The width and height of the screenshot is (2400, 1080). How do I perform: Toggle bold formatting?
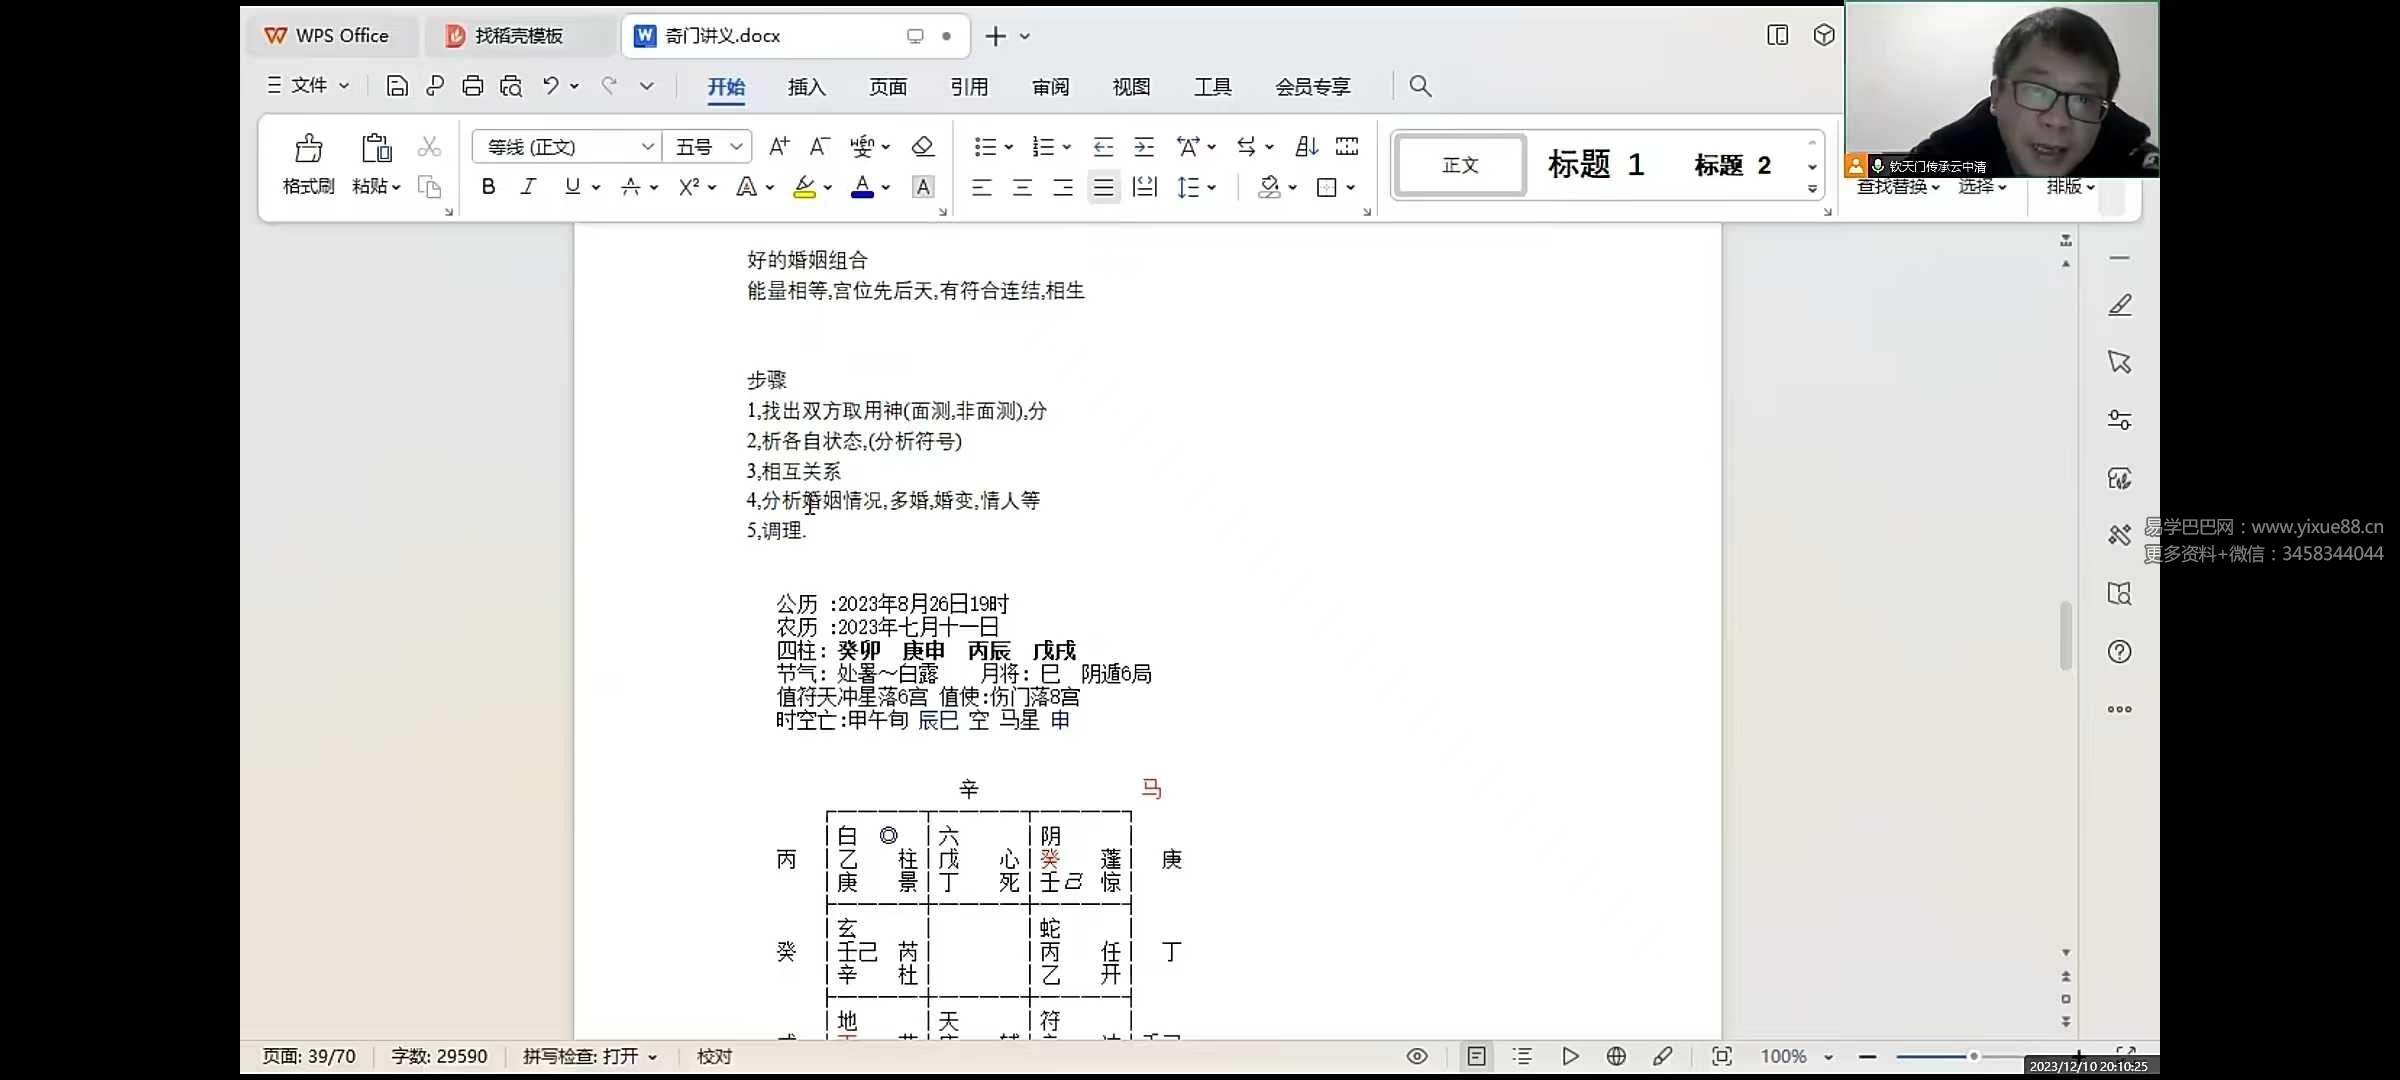click(x=488, y=186)
